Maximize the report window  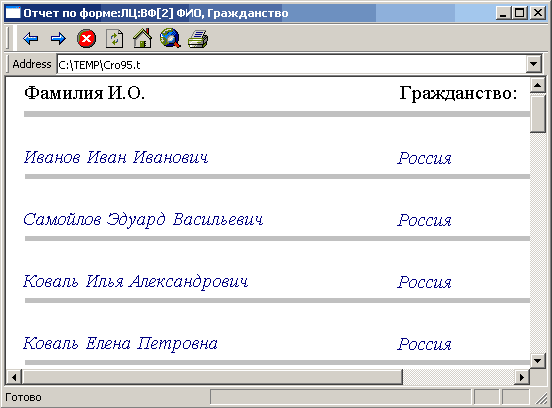tap(520, 13)
